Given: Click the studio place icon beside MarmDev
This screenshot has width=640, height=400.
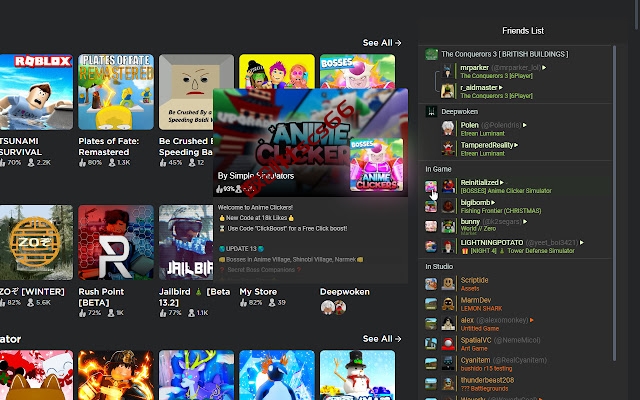Looking at the screenshot, I should click(x=431, y=304).
